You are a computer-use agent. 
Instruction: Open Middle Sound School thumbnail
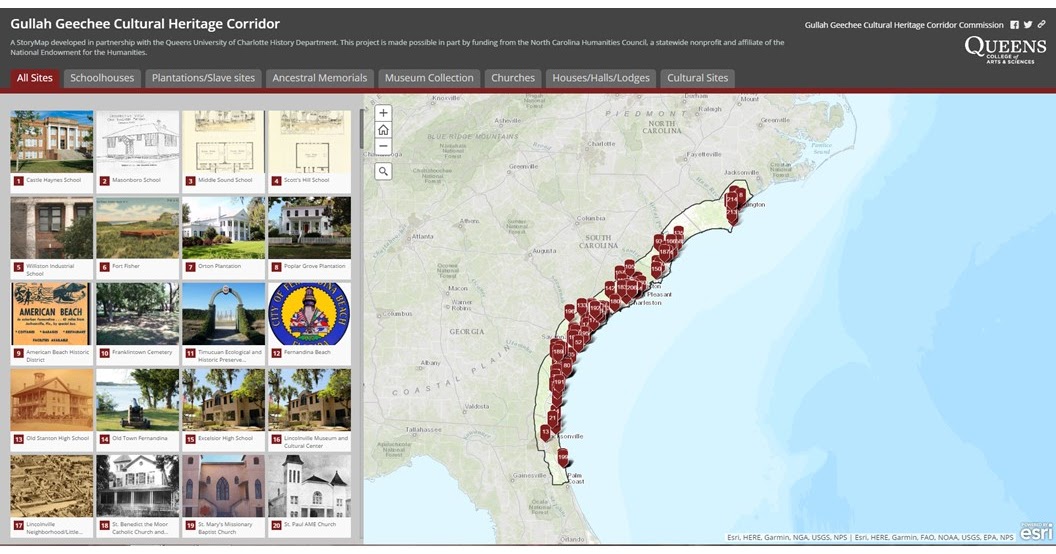[224, 151]
